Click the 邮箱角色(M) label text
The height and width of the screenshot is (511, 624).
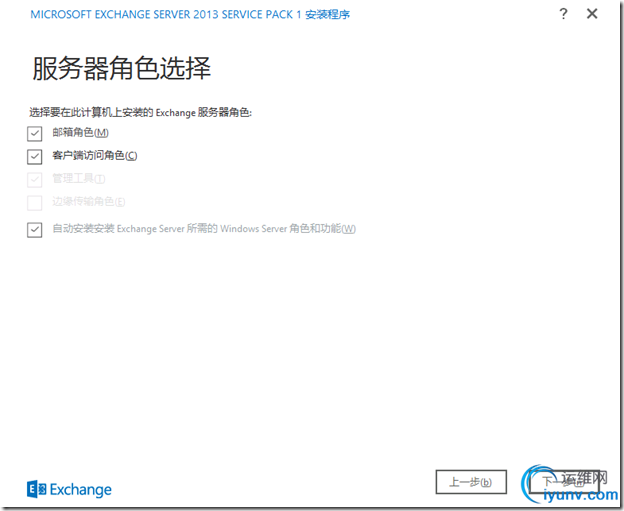(x=80, y=133)
